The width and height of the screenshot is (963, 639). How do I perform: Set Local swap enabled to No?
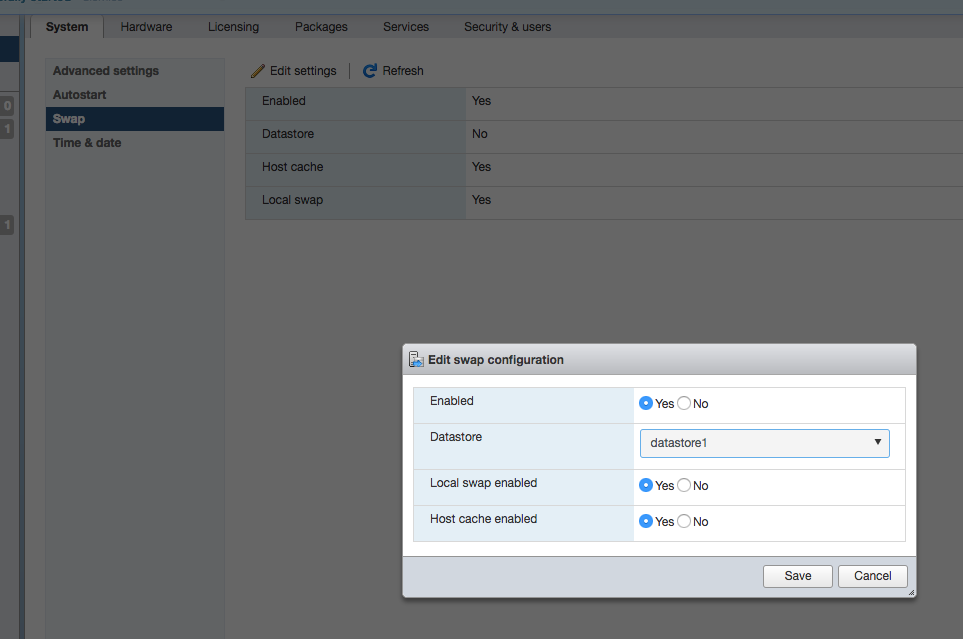click(x=684, y=485)
